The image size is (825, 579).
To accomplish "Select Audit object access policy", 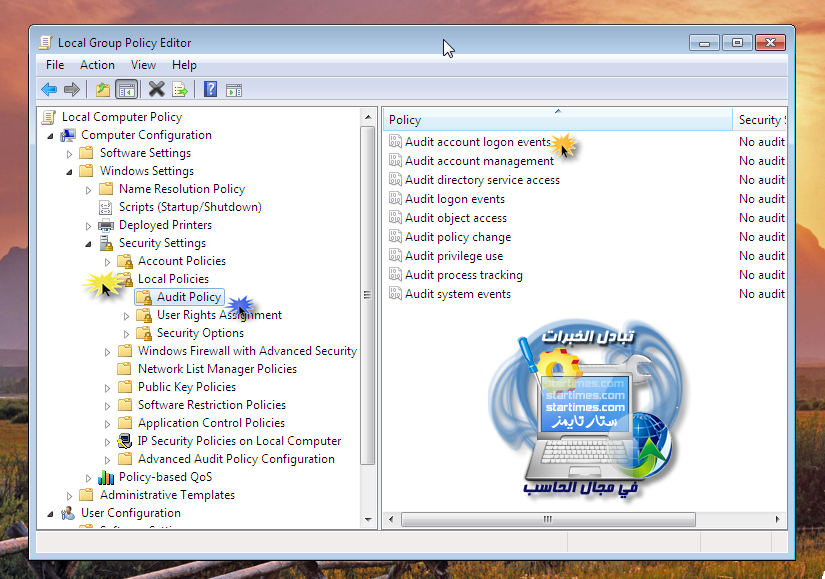I will point(455,218).
